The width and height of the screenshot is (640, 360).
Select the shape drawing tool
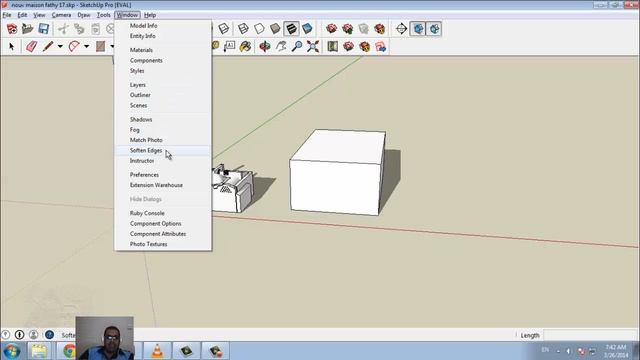100,47
